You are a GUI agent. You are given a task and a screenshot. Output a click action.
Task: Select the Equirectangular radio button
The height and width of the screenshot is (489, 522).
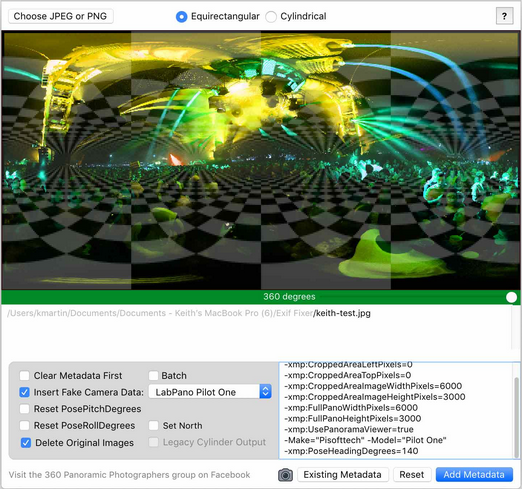181,16
